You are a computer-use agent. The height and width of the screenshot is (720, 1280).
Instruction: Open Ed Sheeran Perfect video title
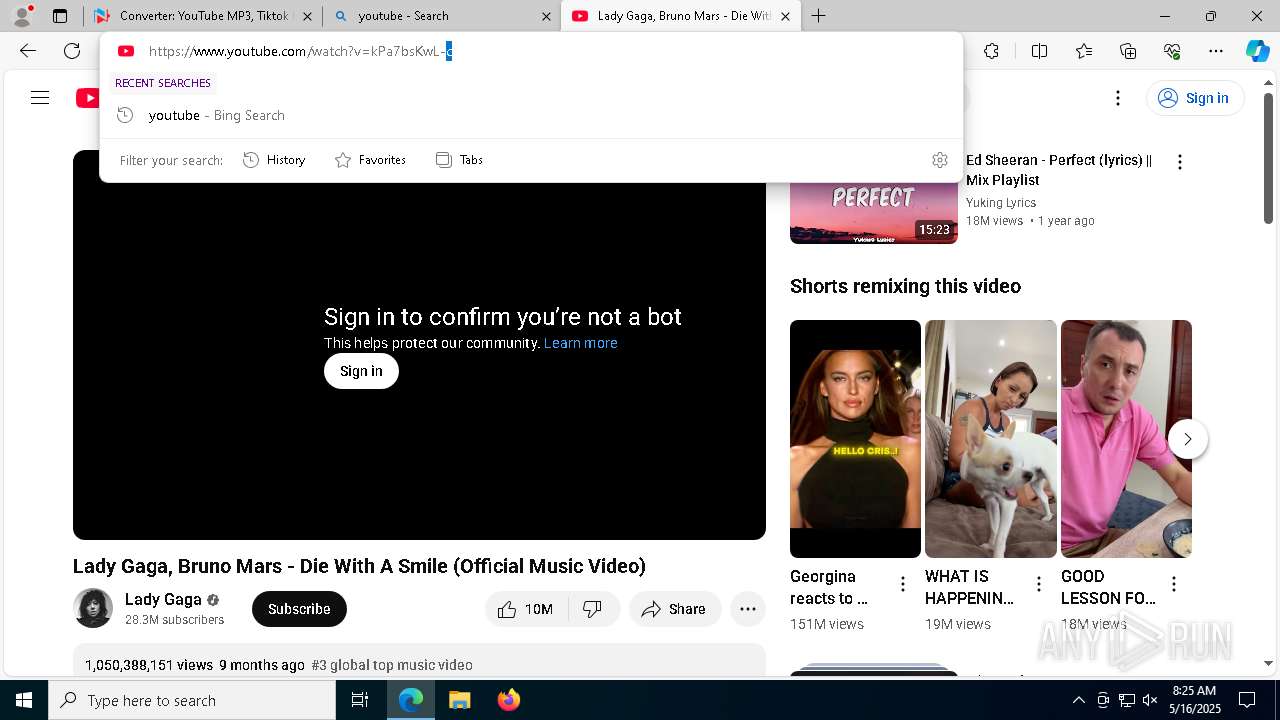[1059, 170]
